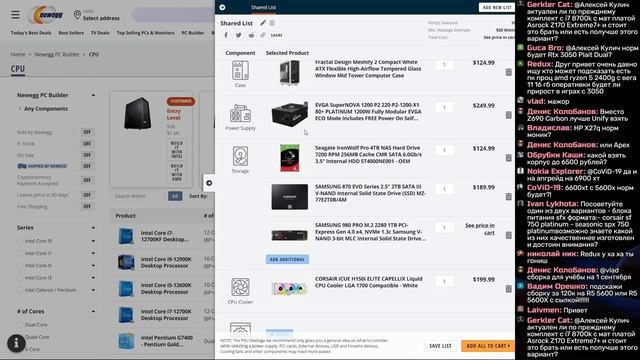Open the hamburger menu on Newegg
The width and height of the screenshot is (640, 360).
15,15
